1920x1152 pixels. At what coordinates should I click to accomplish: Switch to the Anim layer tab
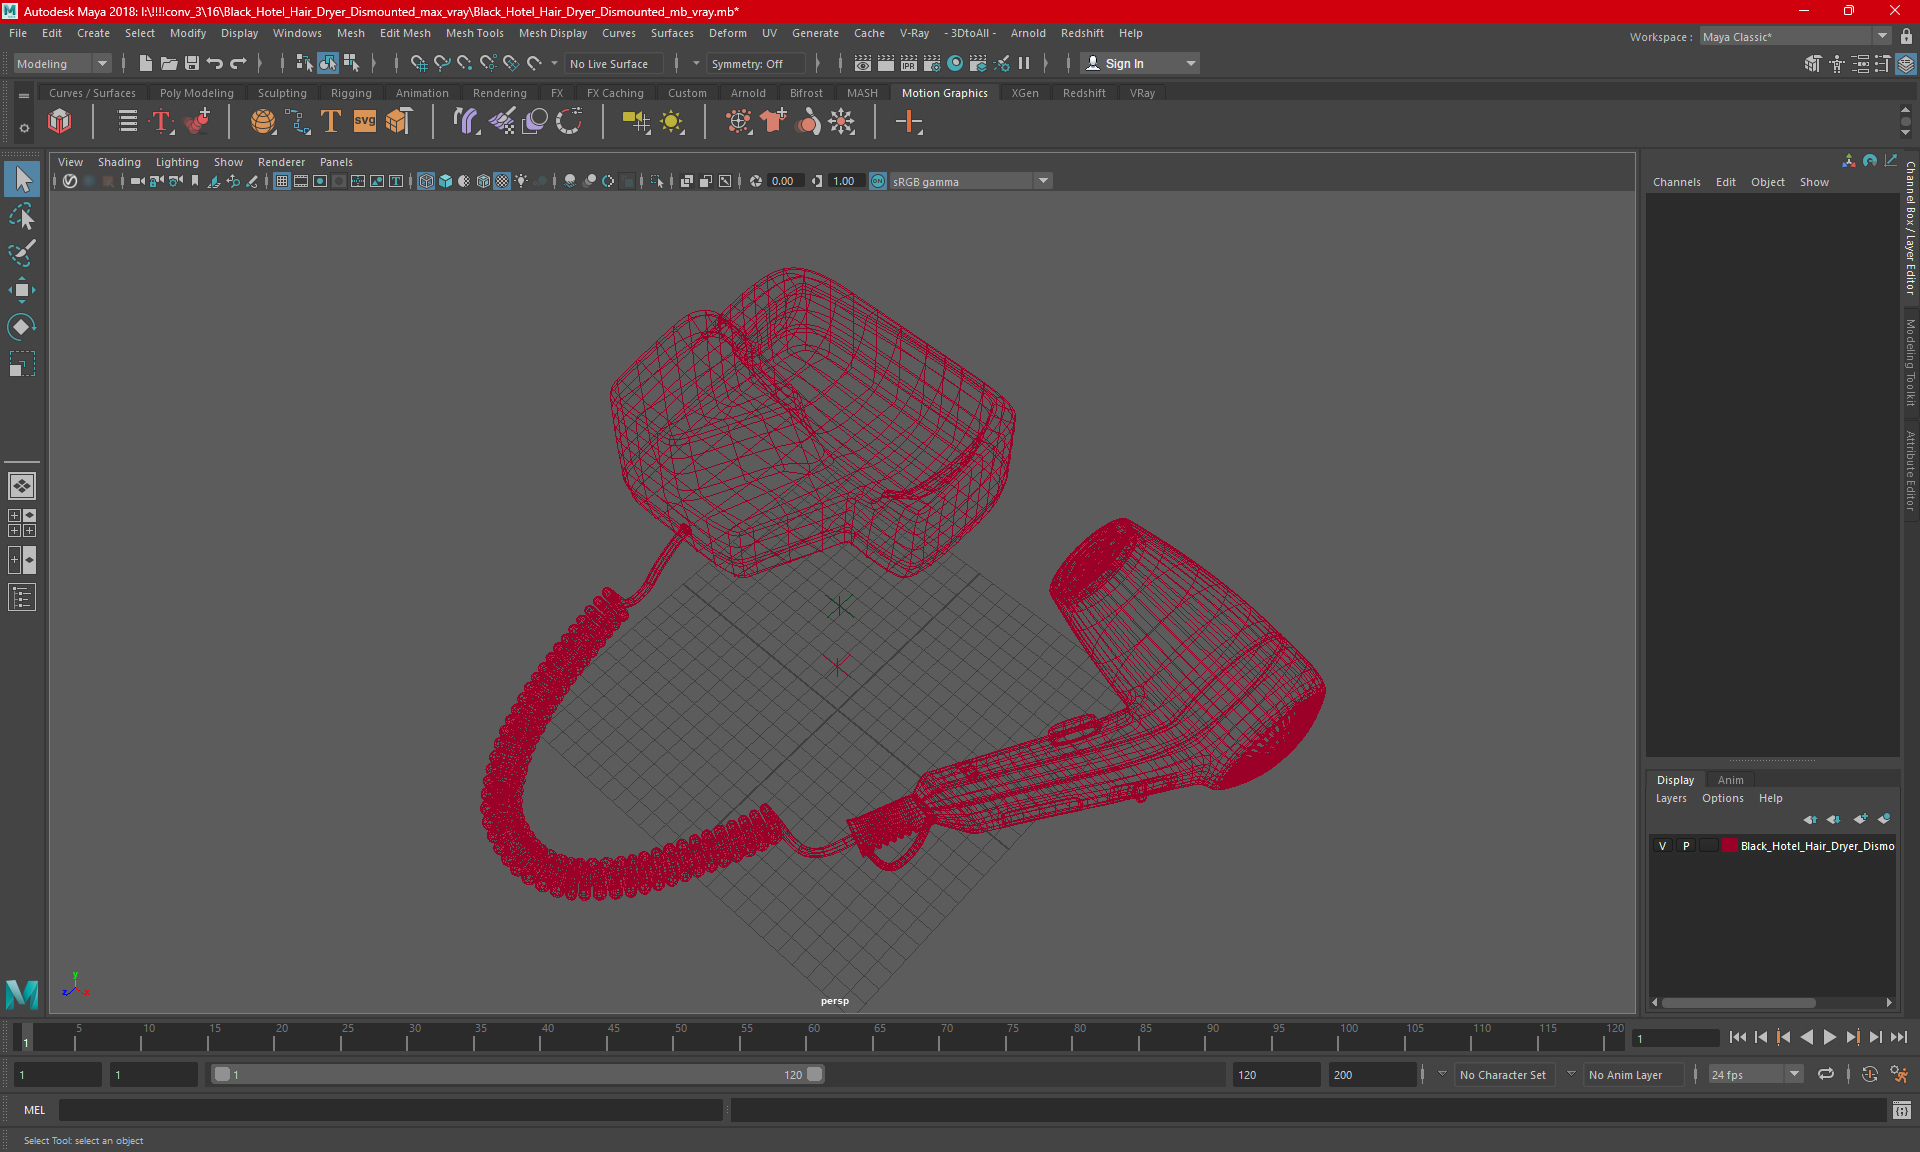1730,780
